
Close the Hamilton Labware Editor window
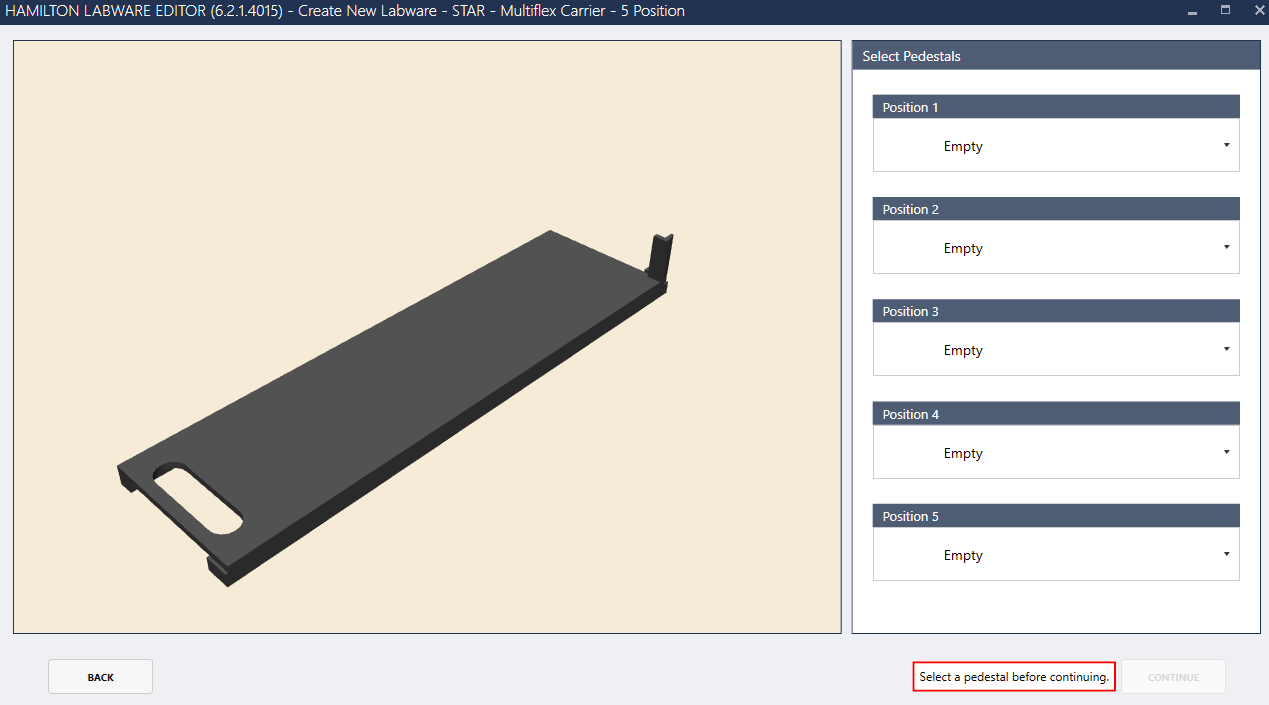pos(1258,10)
